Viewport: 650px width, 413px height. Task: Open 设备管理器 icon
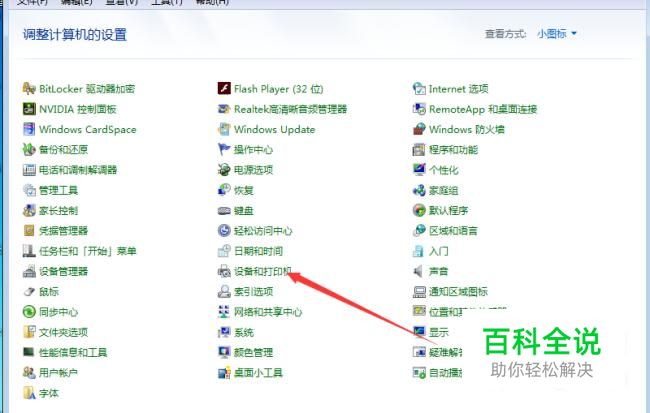tap(29, 271)
